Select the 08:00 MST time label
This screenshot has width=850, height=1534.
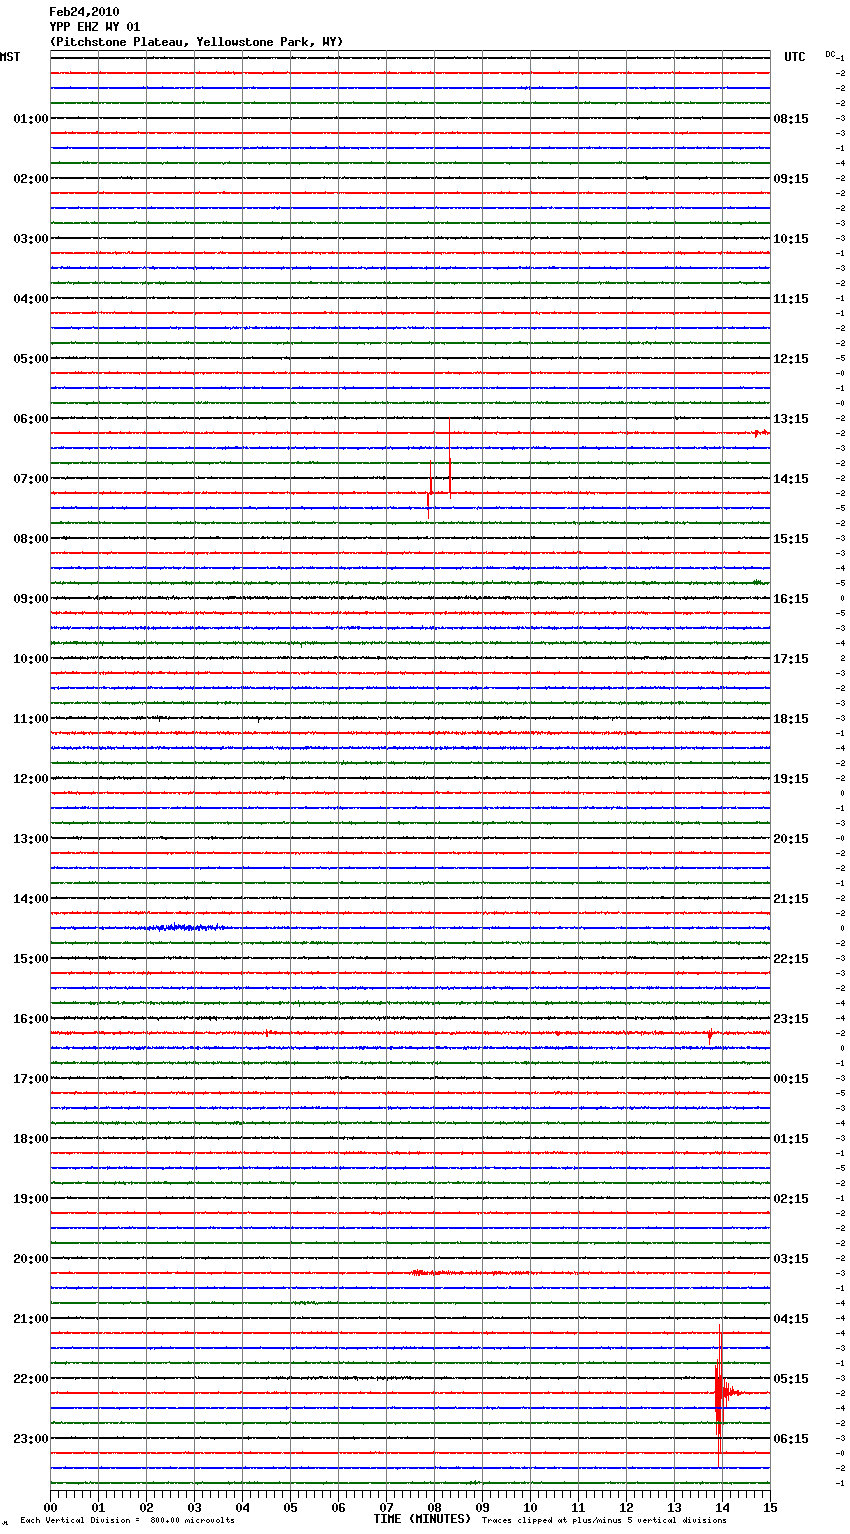point(31,539)
